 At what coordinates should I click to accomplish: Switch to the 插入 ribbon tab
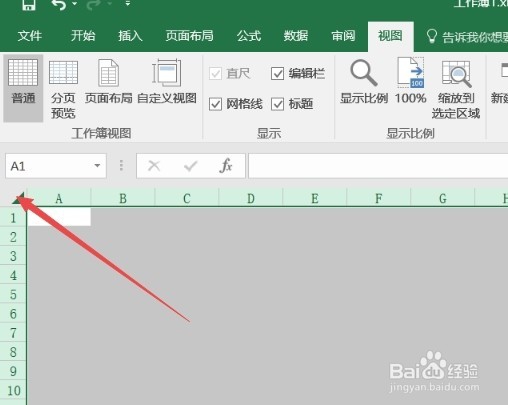point(130,36)
